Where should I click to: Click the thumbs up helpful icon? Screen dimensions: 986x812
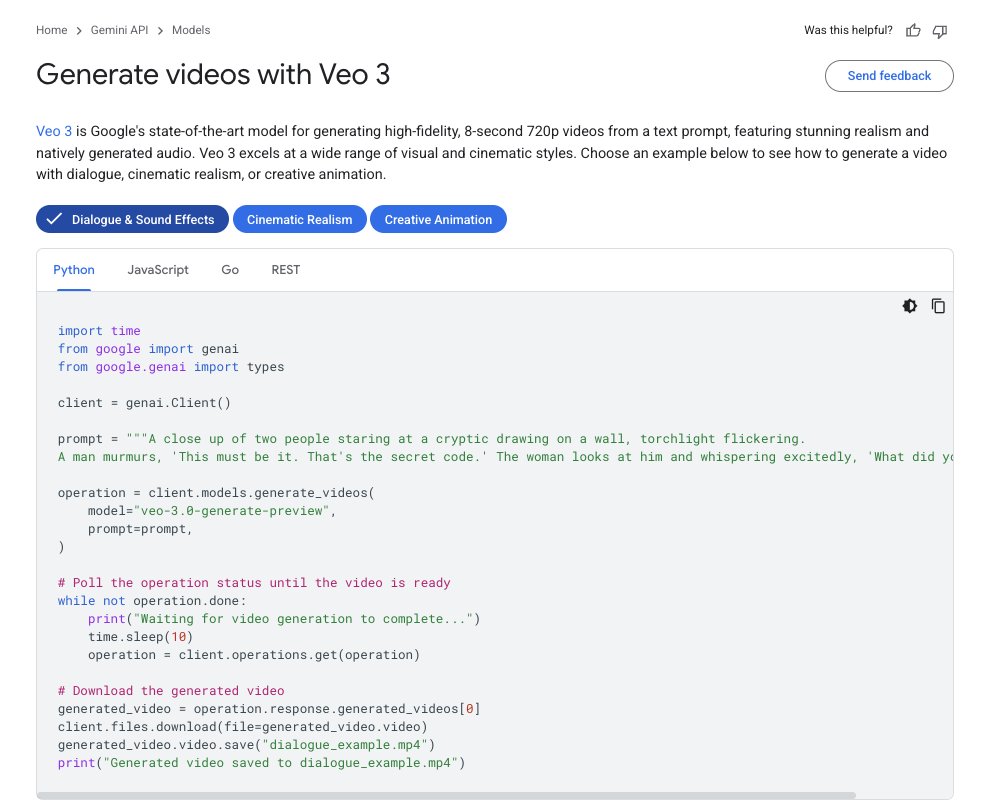click(x=913, y=30)
